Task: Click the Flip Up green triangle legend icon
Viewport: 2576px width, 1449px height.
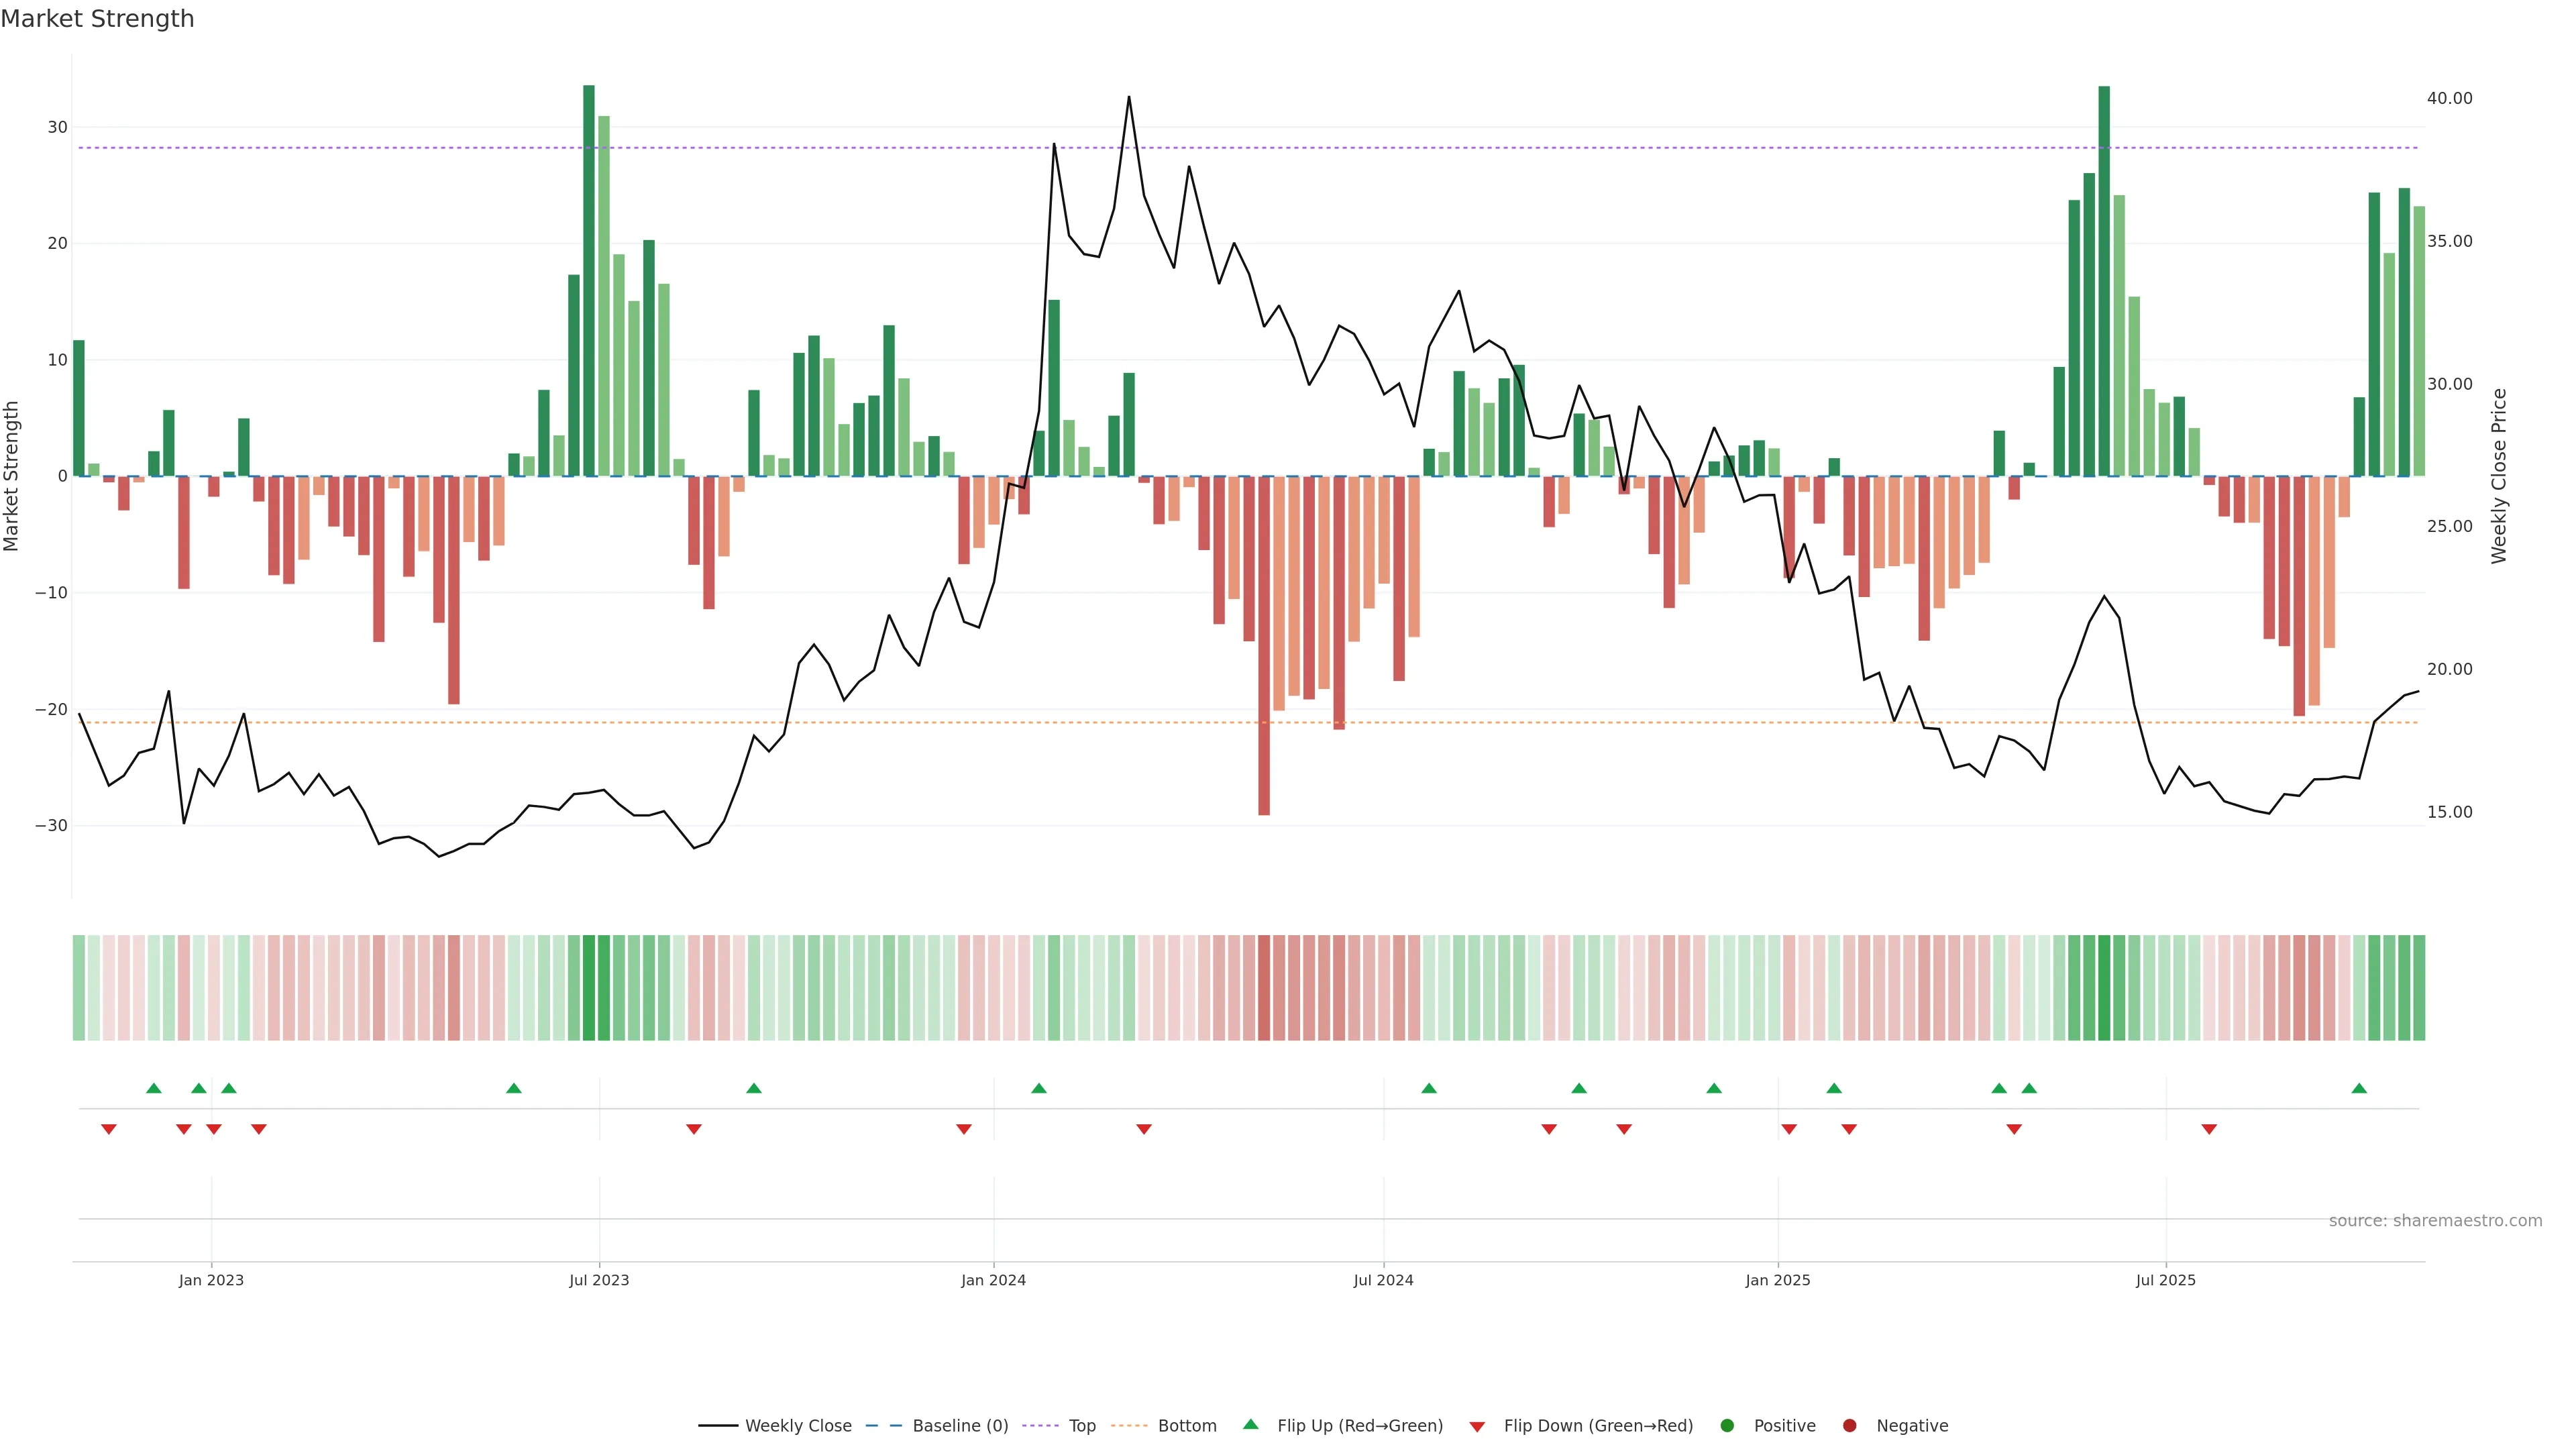Action: tap(1250, 1425)
